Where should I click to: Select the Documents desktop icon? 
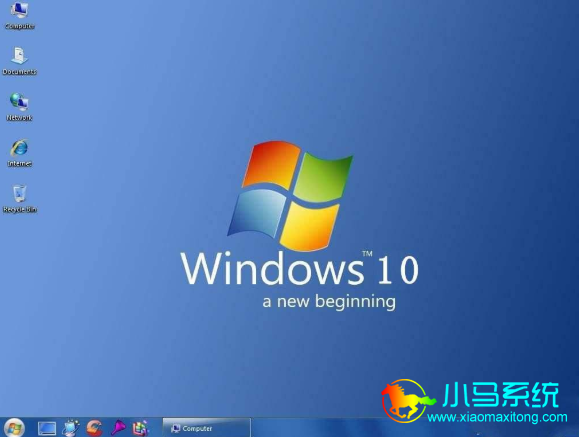coord(19,61)
